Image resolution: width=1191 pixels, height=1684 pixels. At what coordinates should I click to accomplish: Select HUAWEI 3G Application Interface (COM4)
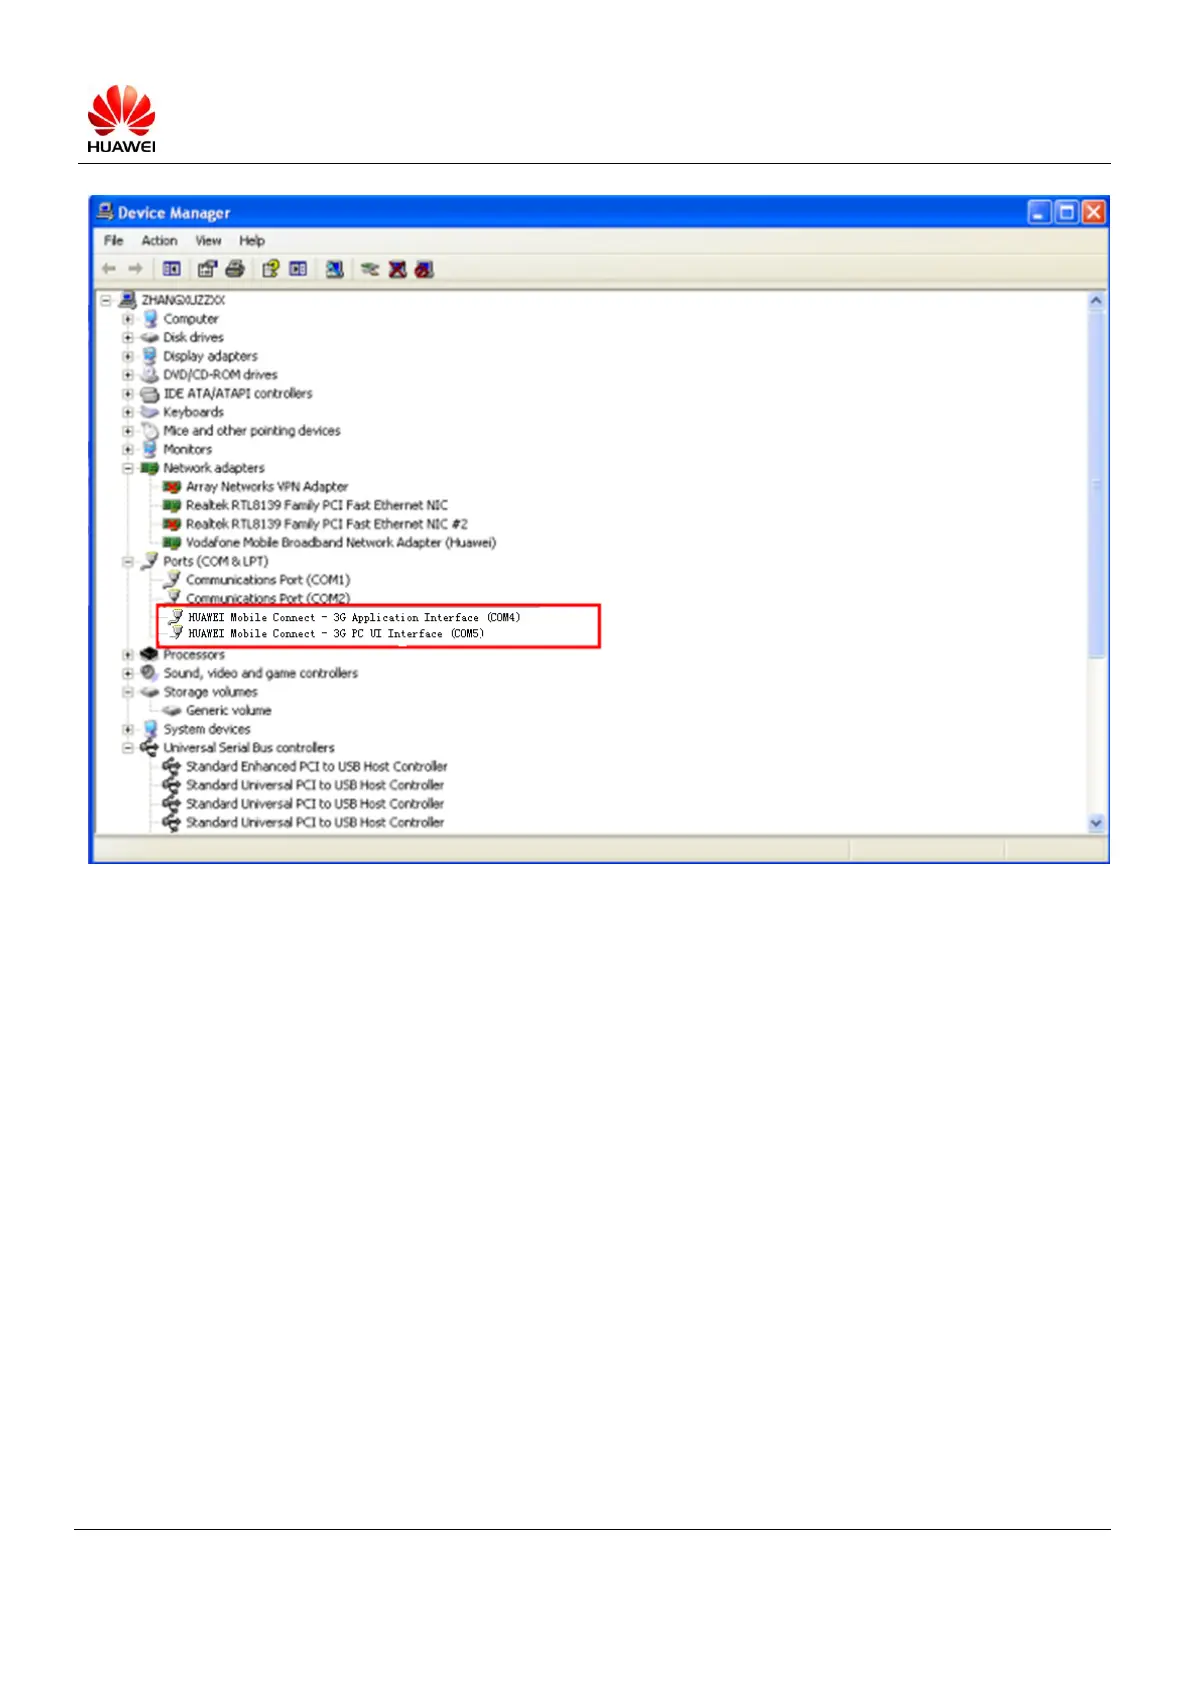point(354,618)
